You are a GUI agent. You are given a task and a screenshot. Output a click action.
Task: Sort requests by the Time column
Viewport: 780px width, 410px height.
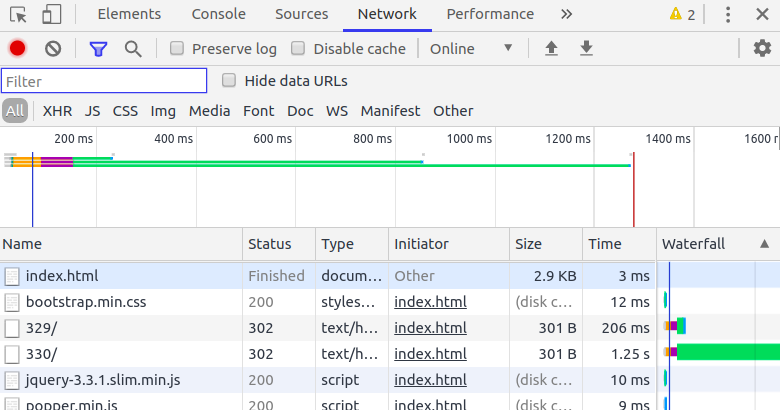[619, 244]
